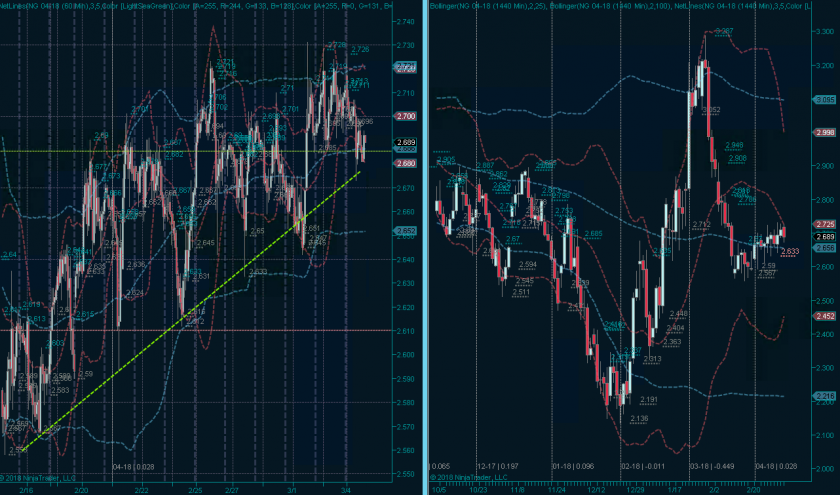Click red 2.452 price marker on right chart

(824, 316)
